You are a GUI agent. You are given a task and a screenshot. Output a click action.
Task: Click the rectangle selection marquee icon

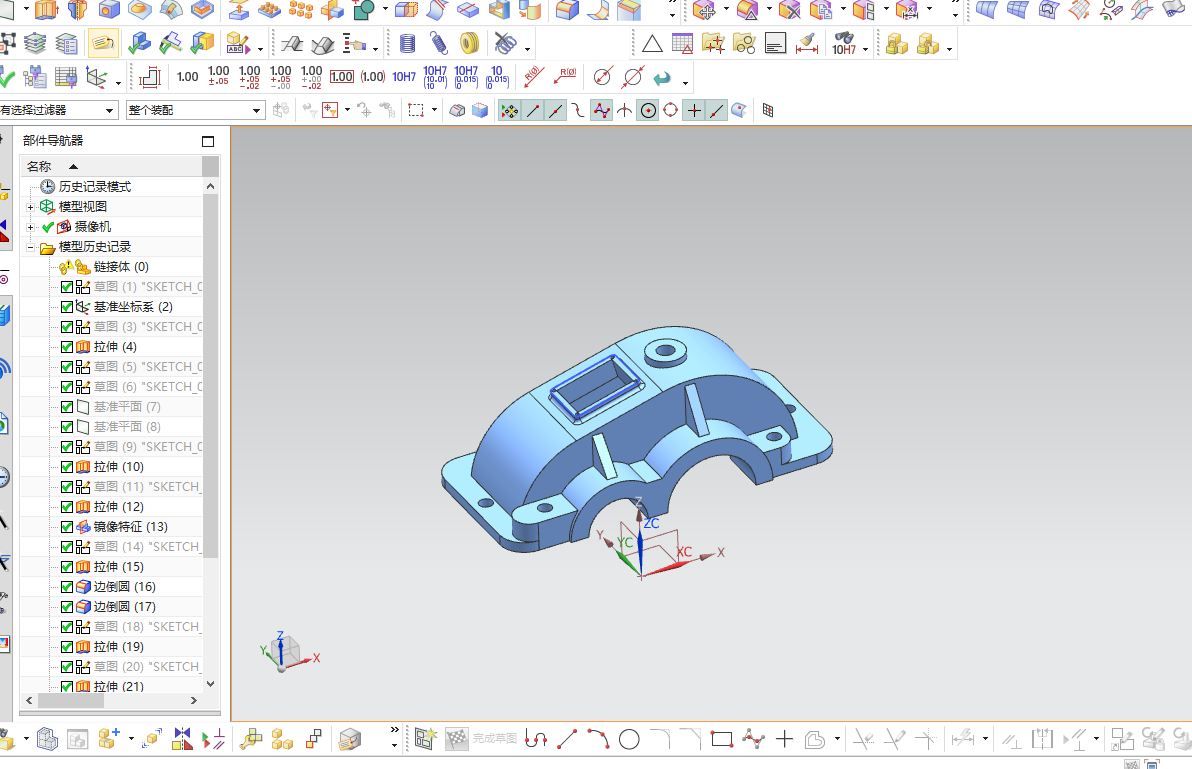[416, 110]
